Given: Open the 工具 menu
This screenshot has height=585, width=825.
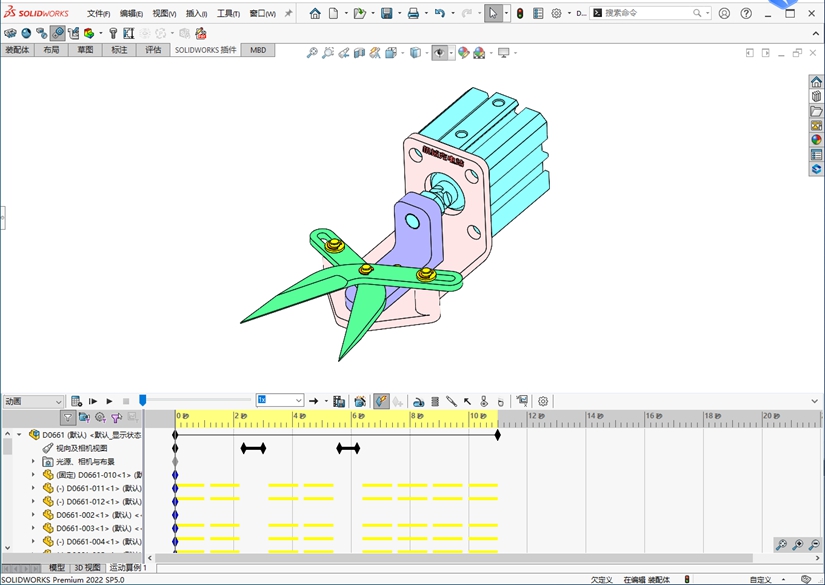Looking at the screenshot, I should click(x=228, y=14).
